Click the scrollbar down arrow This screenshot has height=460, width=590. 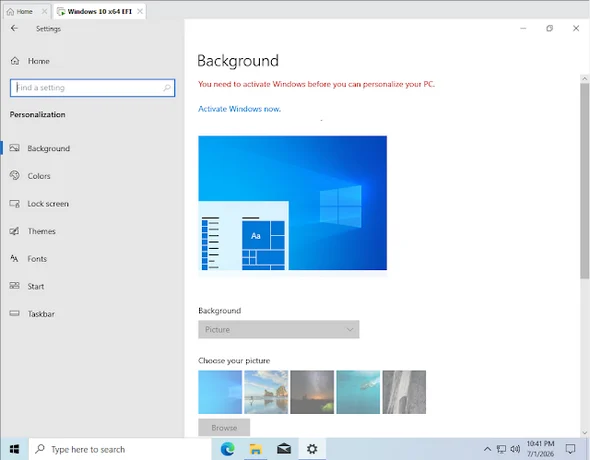[584, 433]
